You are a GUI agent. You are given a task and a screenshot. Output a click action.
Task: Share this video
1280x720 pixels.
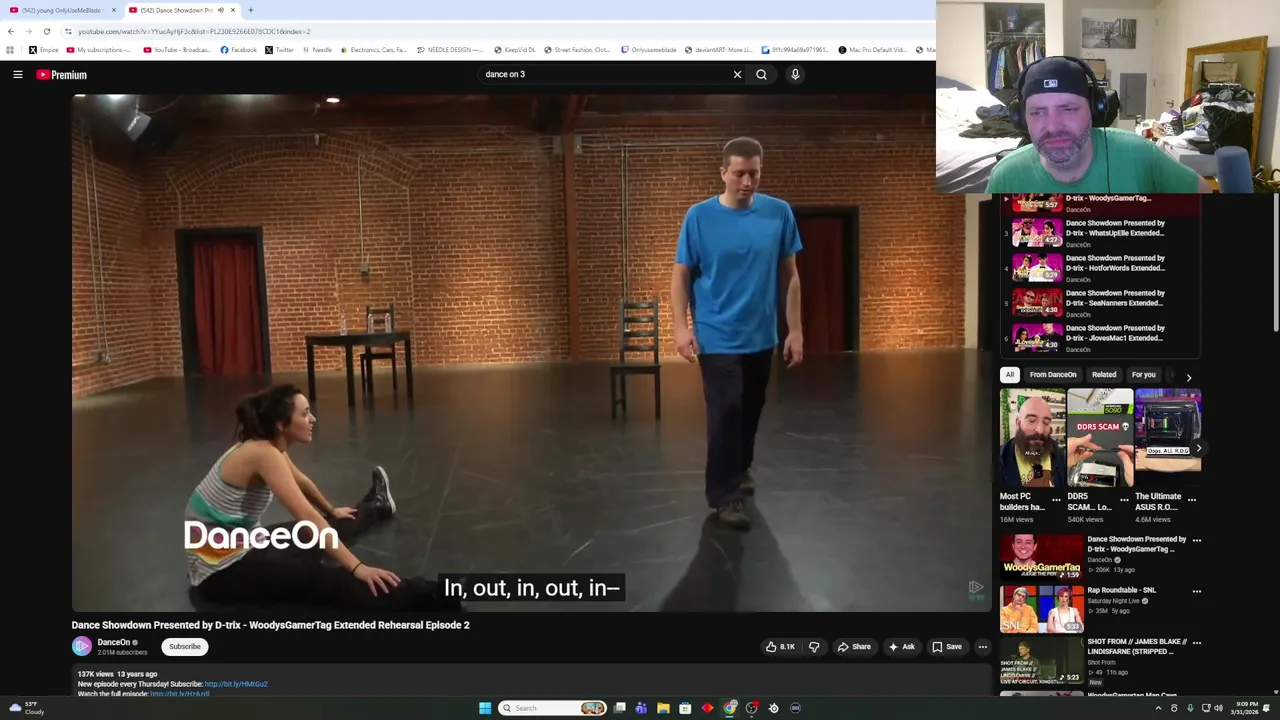tap(853, 647)
